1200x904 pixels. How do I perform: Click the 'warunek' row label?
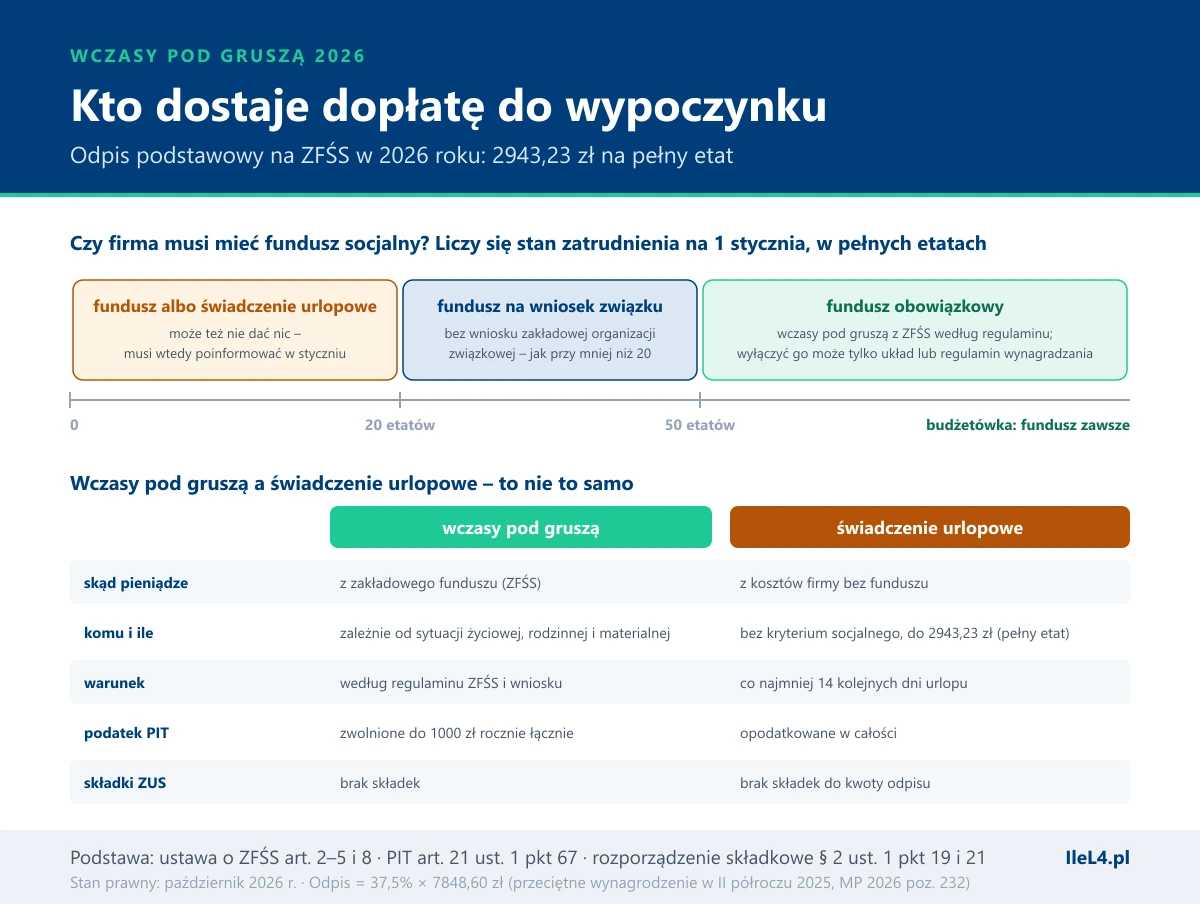[x=115, y=683]
